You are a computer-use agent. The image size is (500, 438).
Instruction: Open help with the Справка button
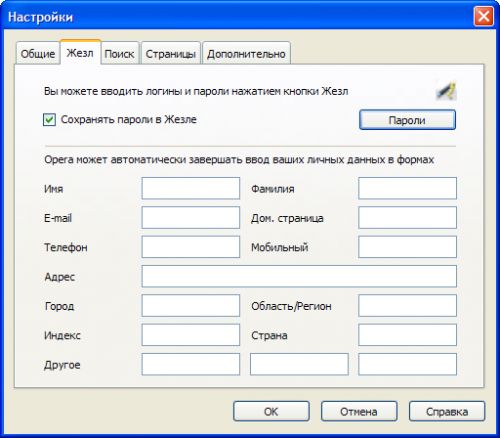point(447,411)
